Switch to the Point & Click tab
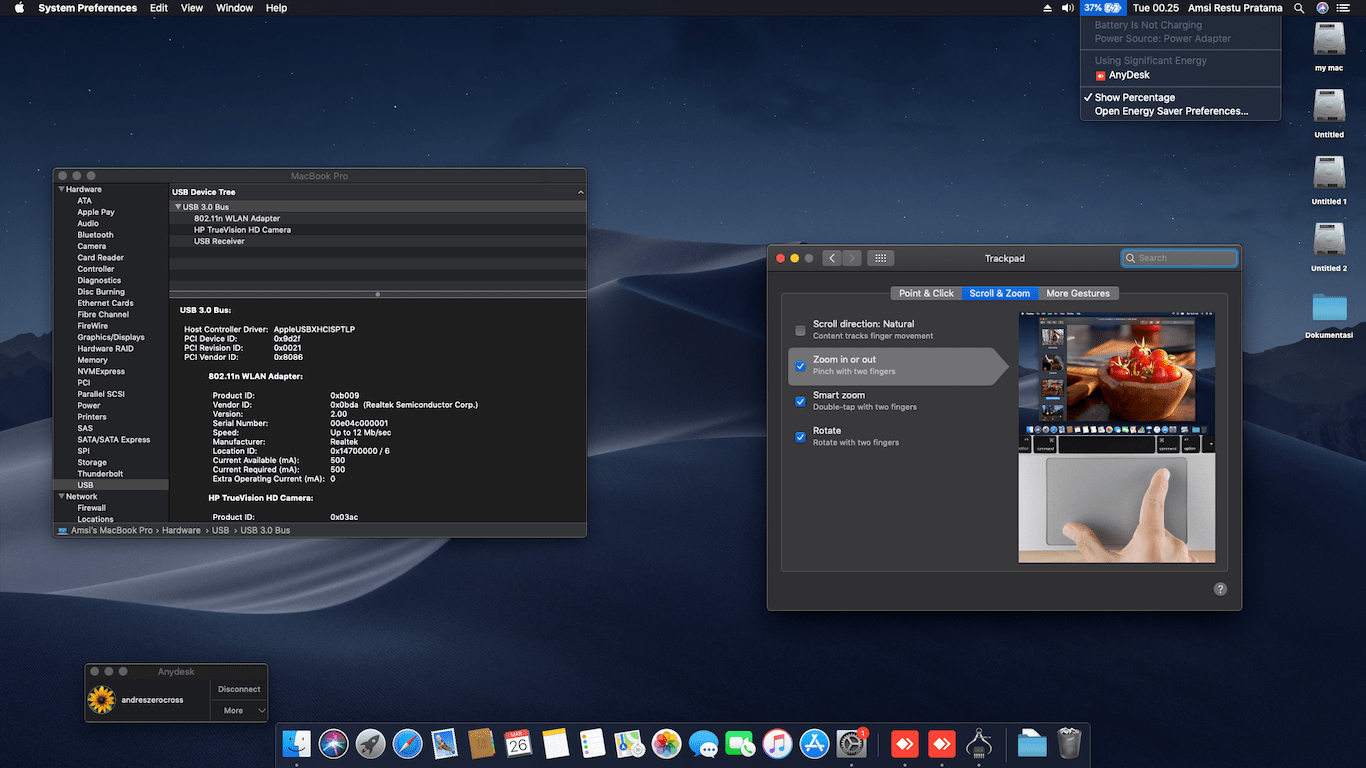 [926, 293]
